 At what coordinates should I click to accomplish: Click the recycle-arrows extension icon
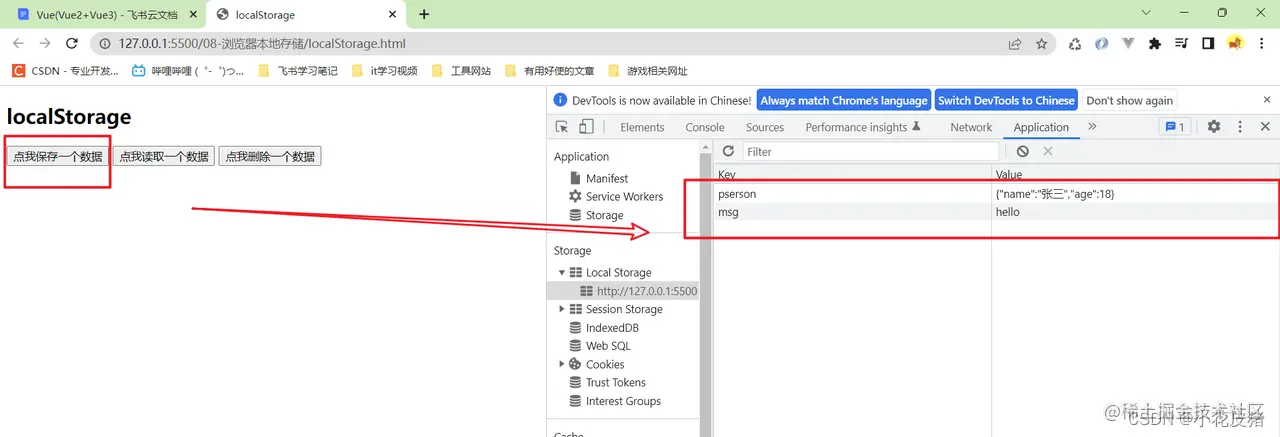(1075, 44)
